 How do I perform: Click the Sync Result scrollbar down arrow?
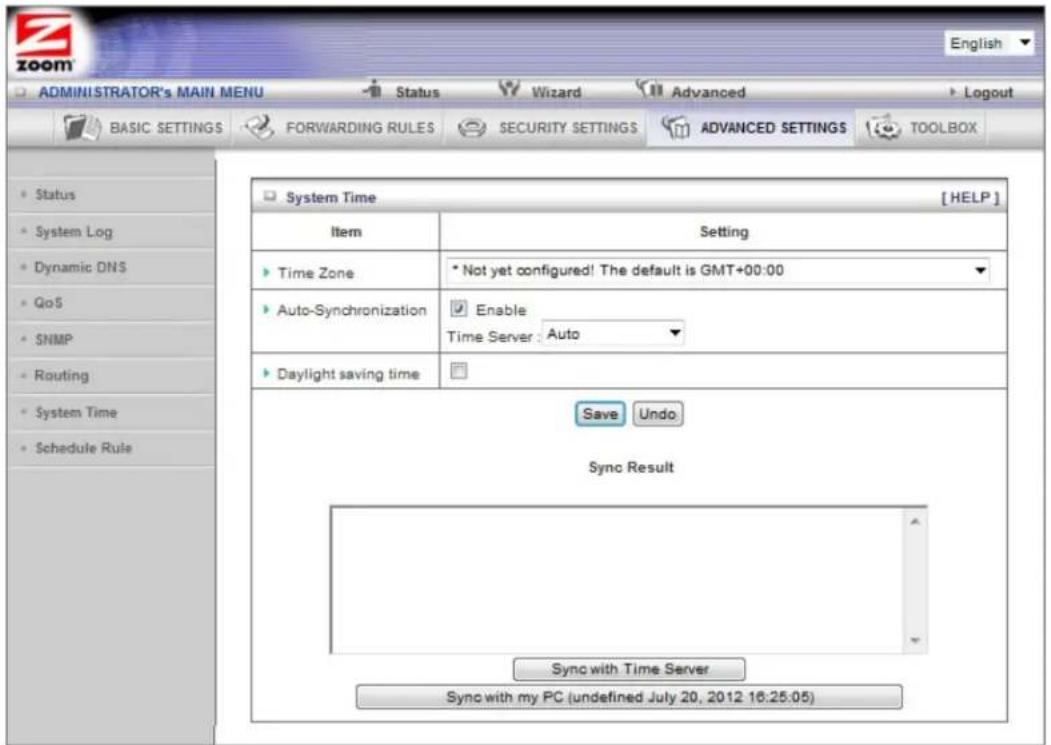tap(915, 640)
